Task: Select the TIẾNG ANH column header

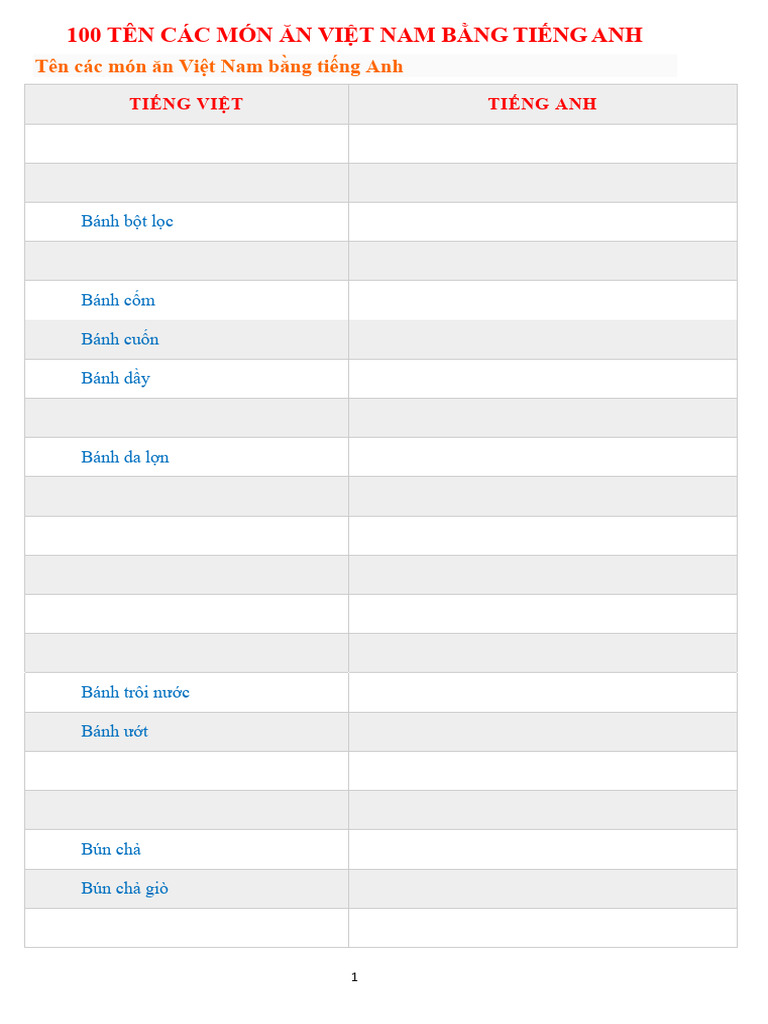Action: tap(542, 104)
